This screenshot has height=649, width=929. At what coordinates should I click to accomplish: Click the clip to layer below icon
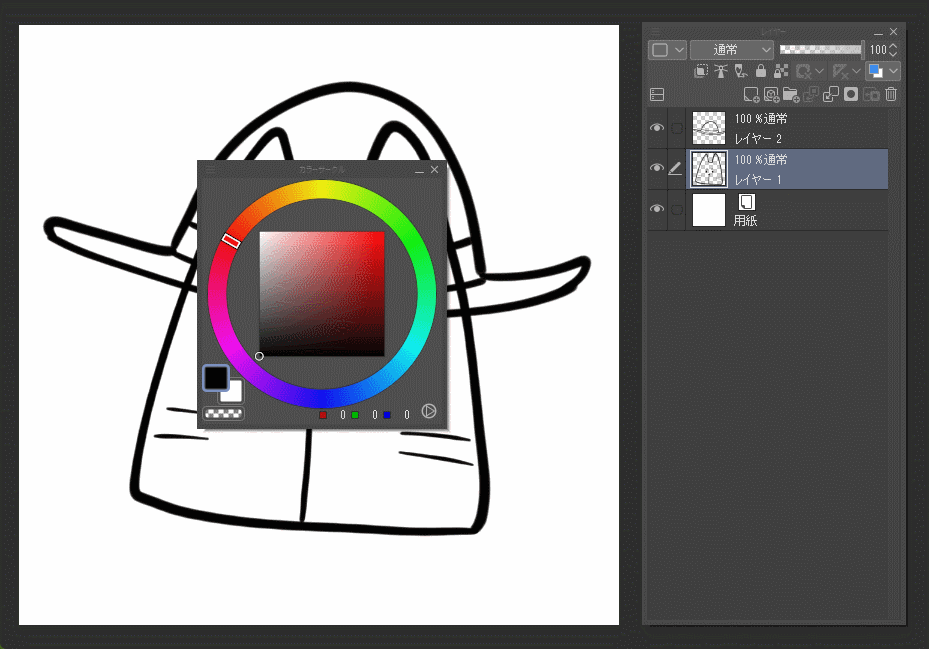(x=701, y=71)
